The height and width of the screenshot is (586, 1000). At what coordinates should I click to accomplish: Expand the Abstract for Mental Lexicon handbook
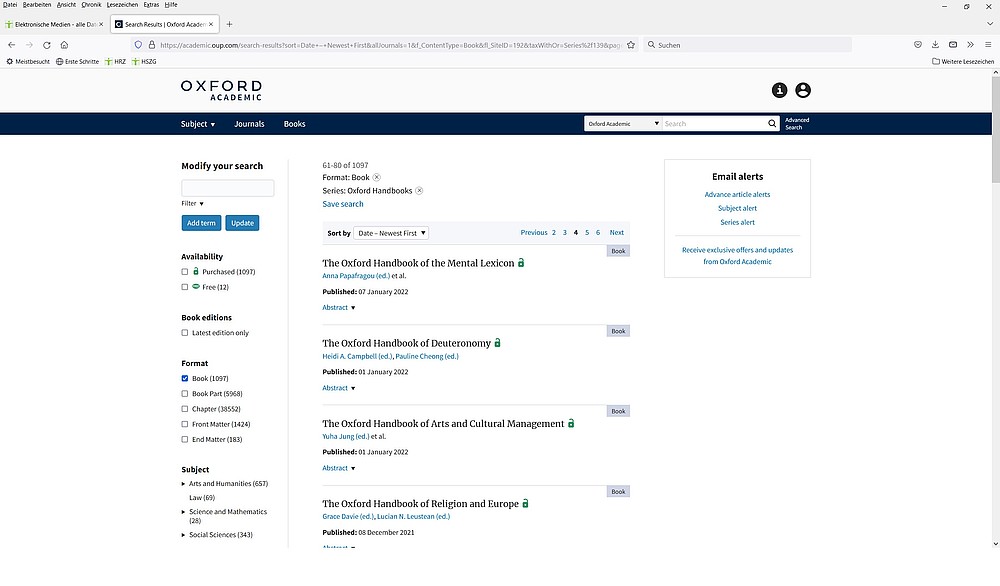point(339,308)
